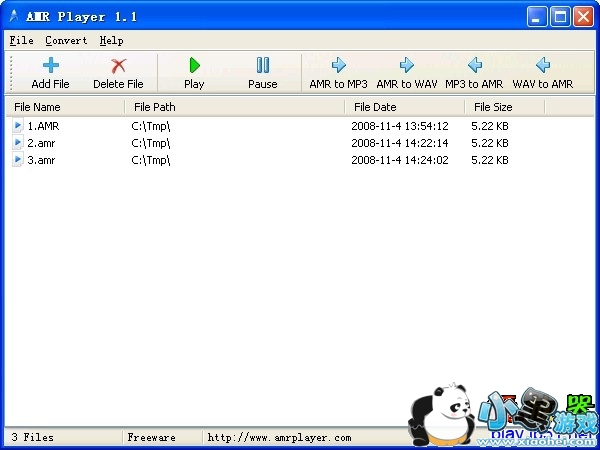
Task: Click the Add File plus icon
Action: click(50, 66)
